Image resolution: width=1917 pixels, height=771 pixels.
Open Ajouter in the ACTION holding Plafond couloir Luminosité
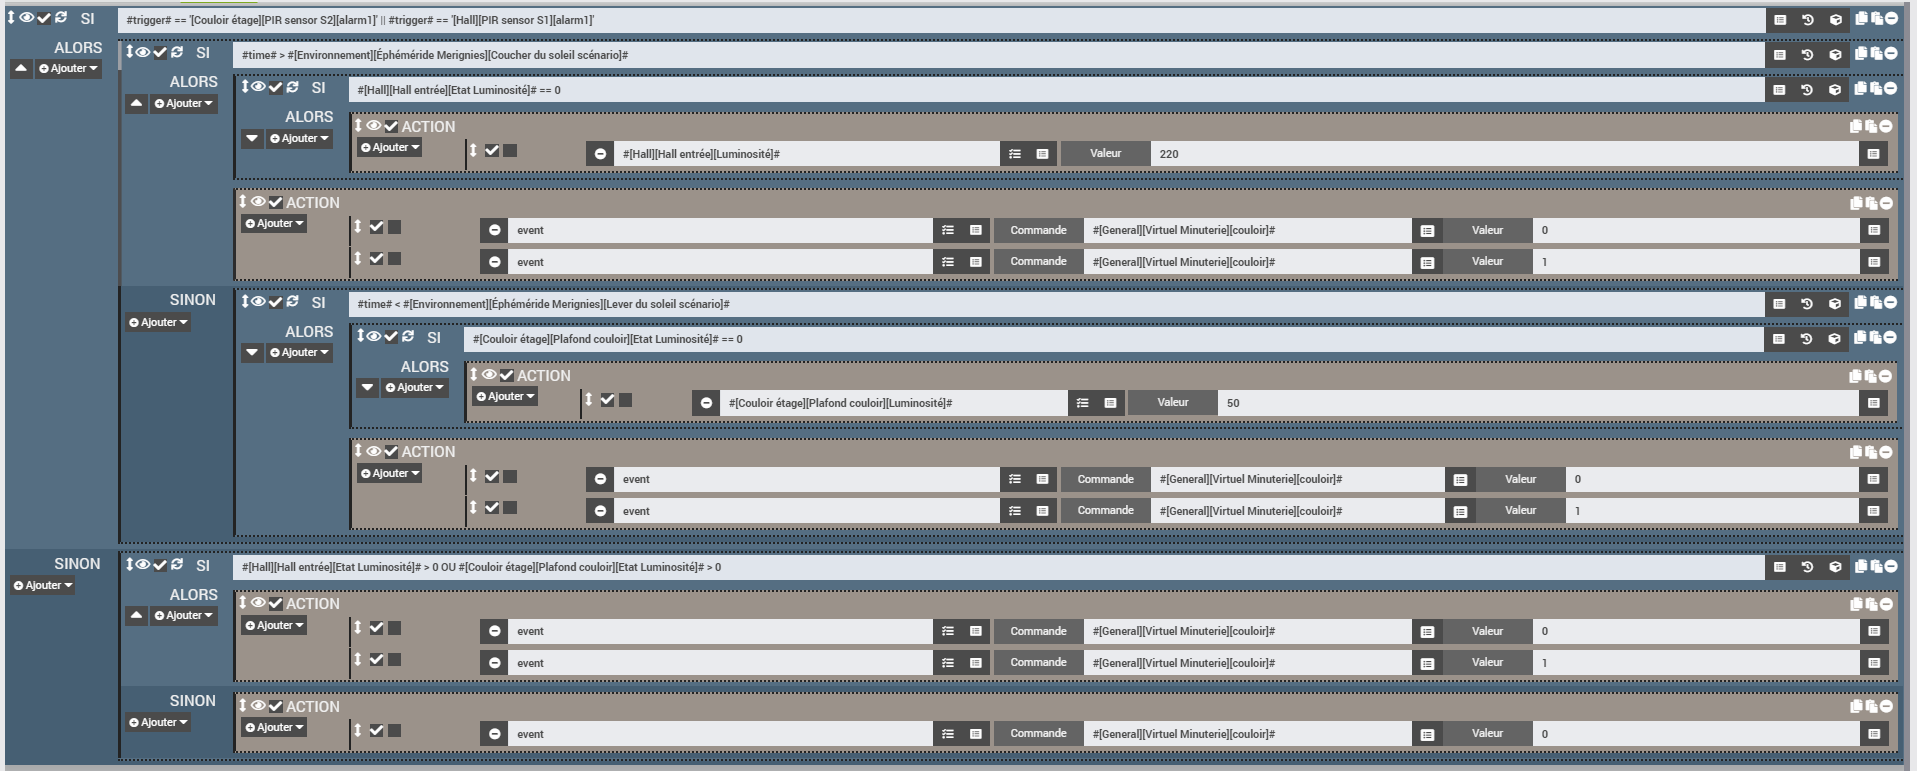point(505,397)
